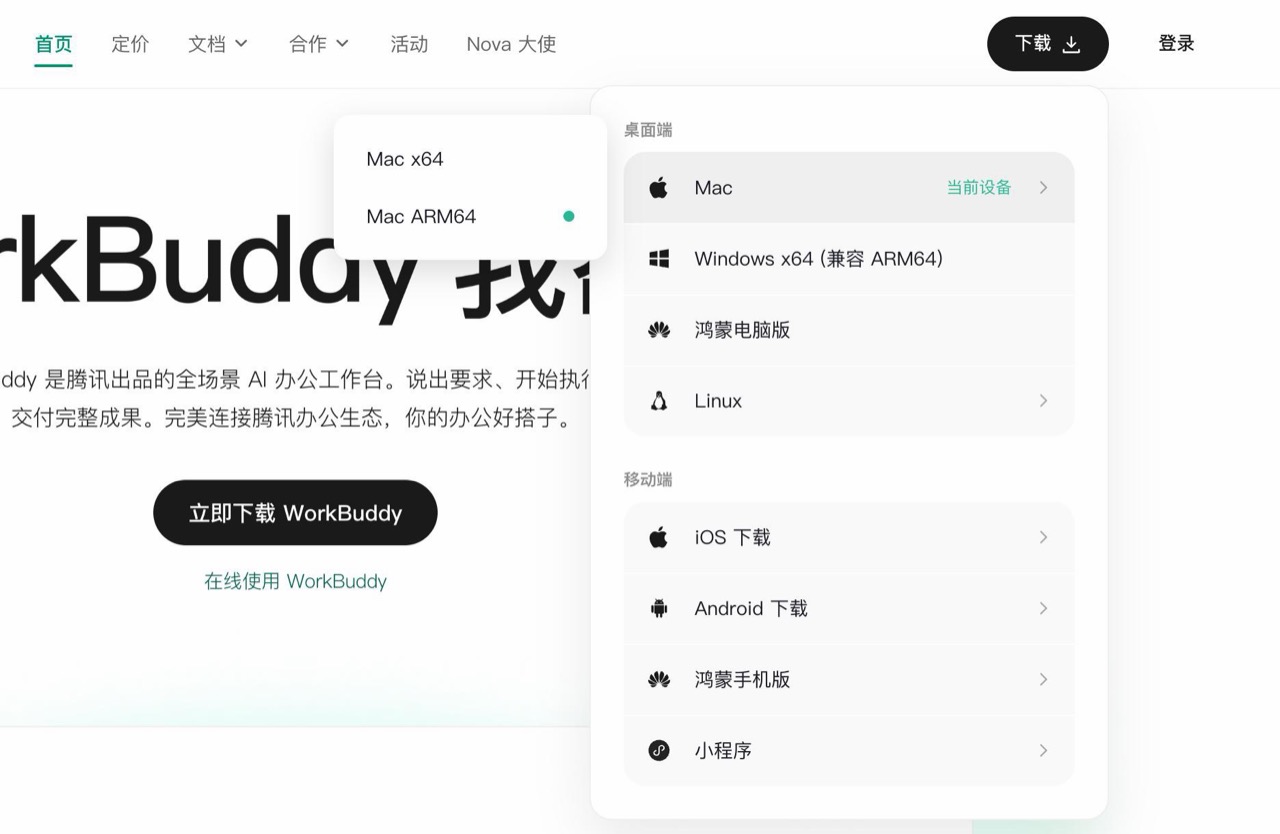Expand the 合作 dropdown arrow
The image size is (1280, 834).
pyautogui.click(x=342, y=44)
